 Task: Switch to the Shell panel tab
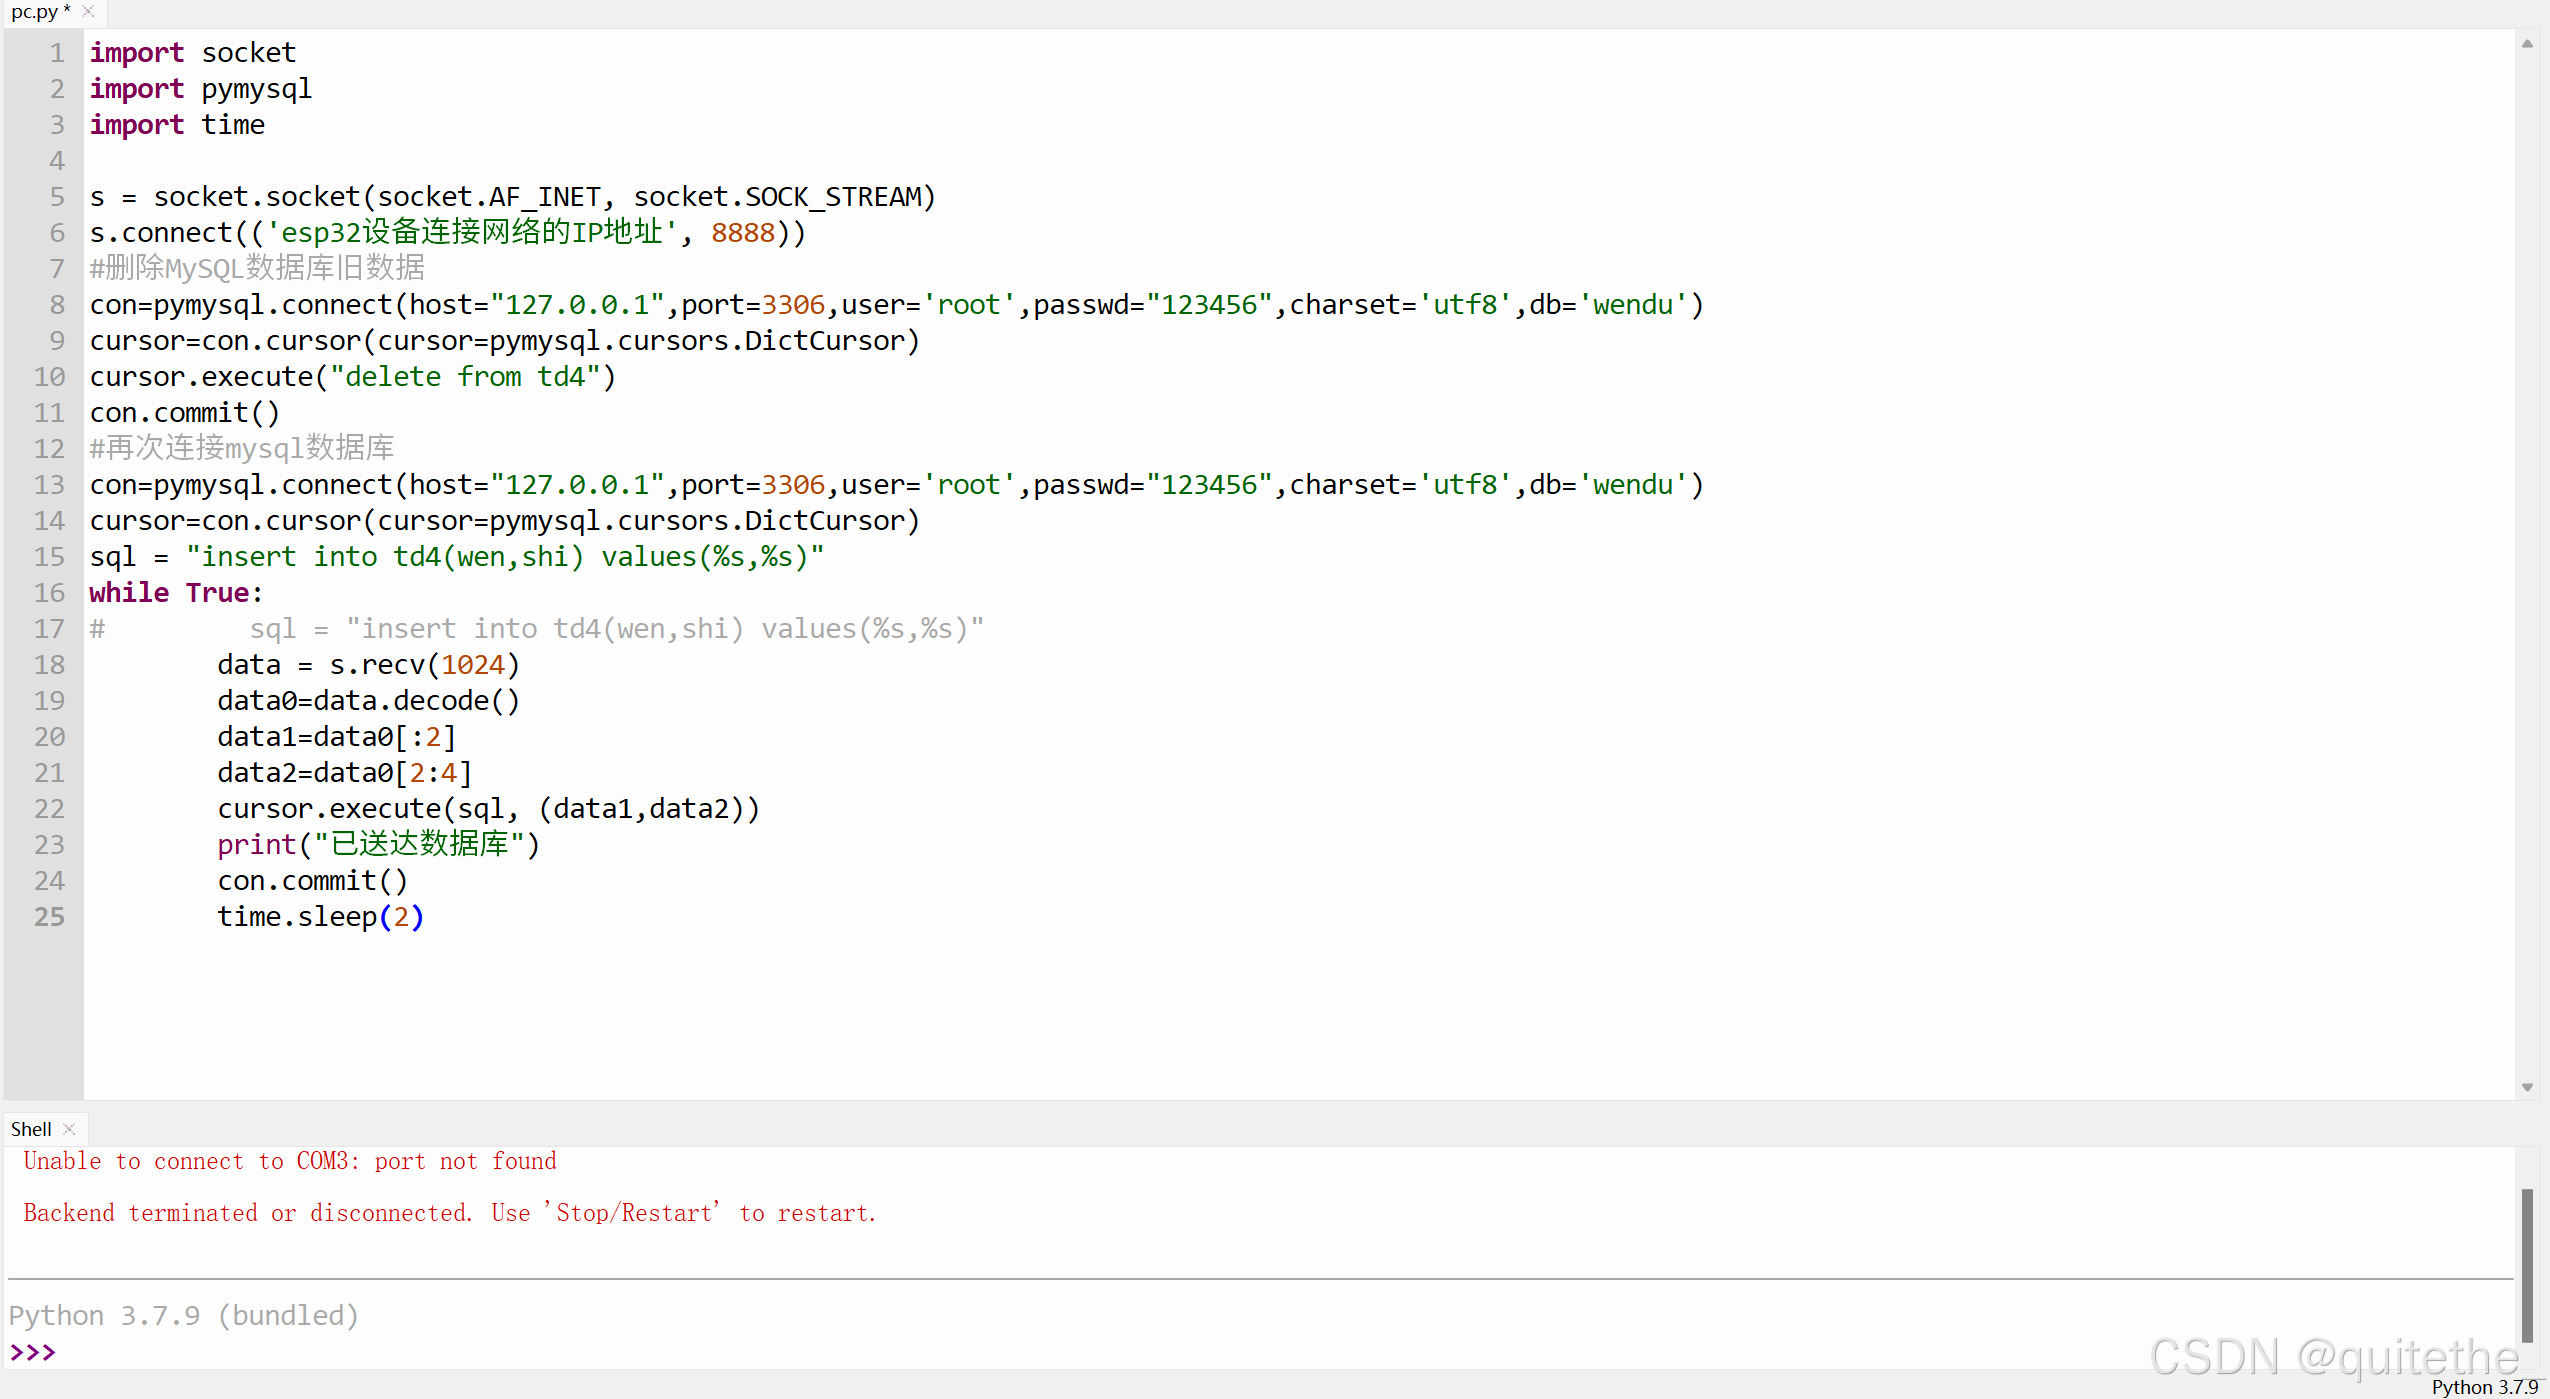tap(31, 1129)
